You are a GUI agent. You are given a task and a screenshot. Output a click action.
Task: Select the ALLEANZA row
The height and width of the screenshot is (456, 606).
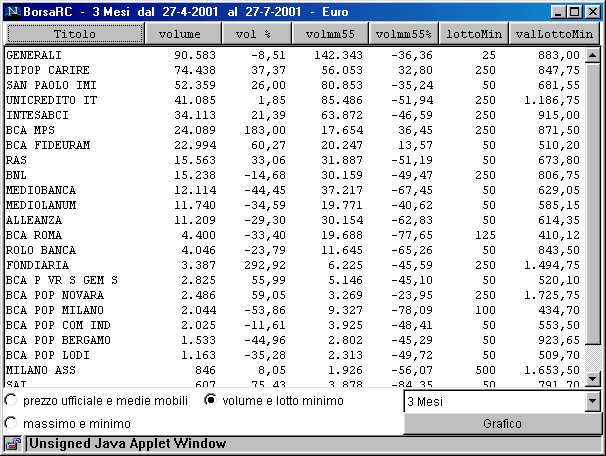click(293, 220)
